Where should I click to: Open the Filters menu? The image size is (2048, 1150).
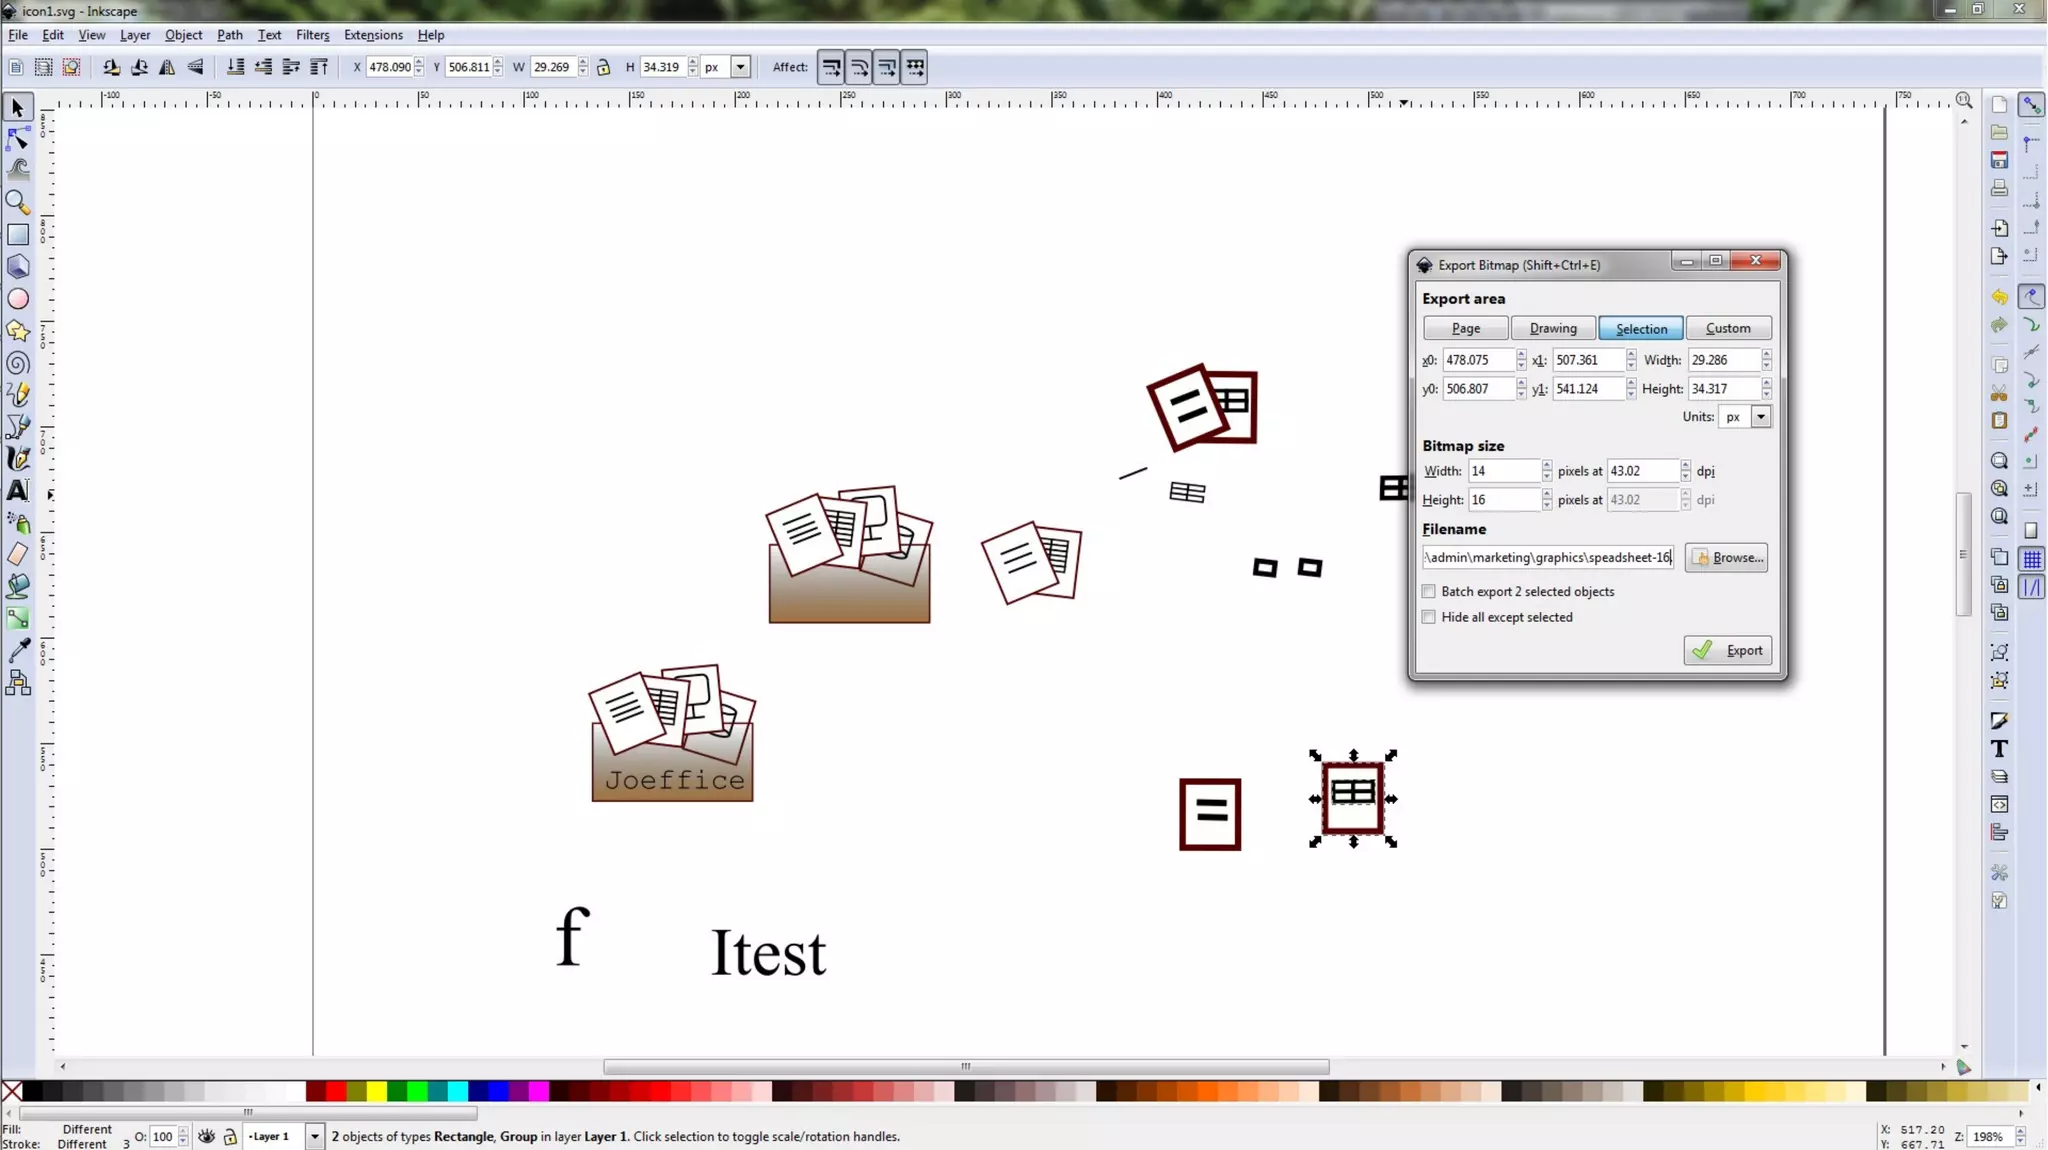tap(312, 35)
